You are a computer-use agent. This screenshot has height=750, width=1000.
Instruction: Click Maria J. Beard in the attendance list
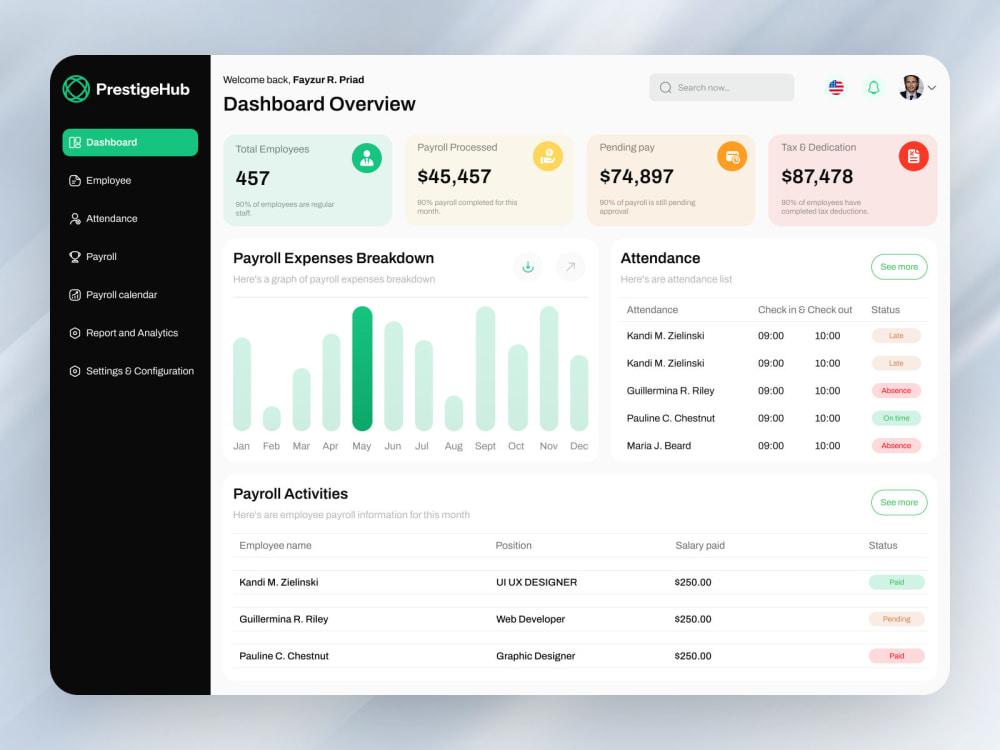(x=659, y=446)
